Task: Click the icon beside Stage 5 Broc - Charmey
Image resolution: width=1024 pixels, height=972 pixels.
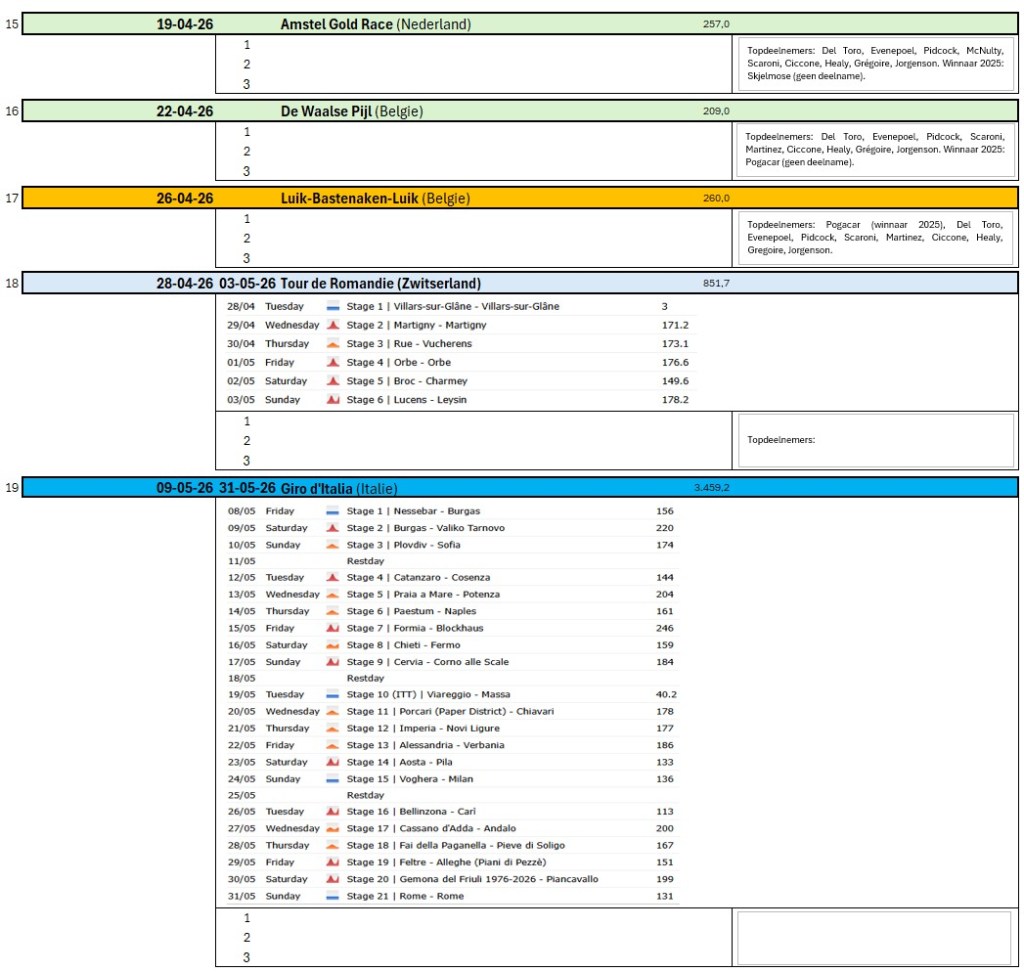Action: pos(332,381)
